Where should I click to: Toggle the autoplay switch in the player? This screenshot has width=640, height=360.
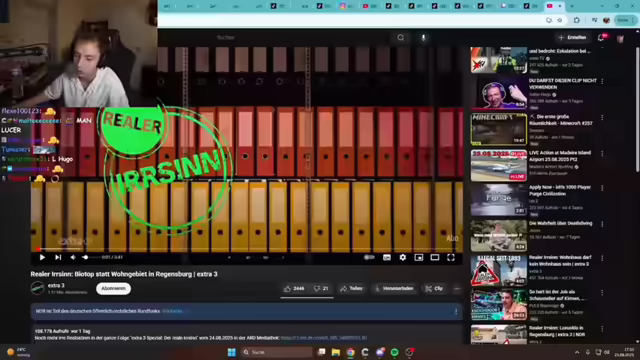coord(369,258)
